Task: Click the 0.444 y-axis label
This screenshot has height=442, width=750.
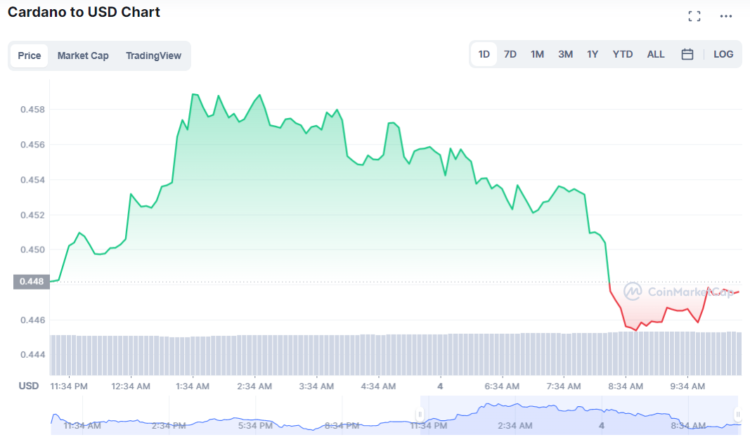Action: coord(33,354)
